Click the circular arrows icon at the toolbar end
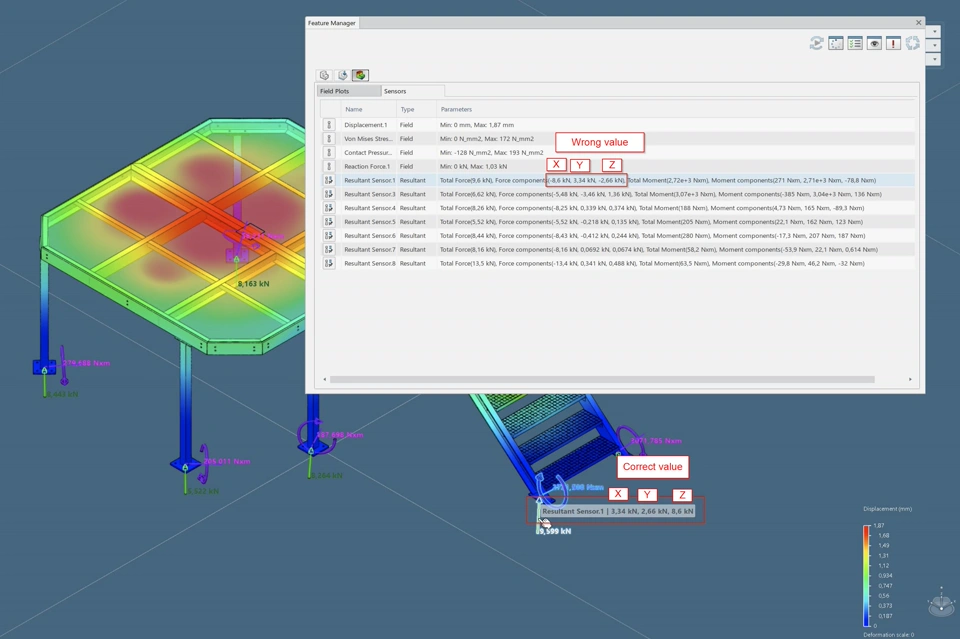The width and height of the screenshot is (960, 639). [x=913, y=43]
